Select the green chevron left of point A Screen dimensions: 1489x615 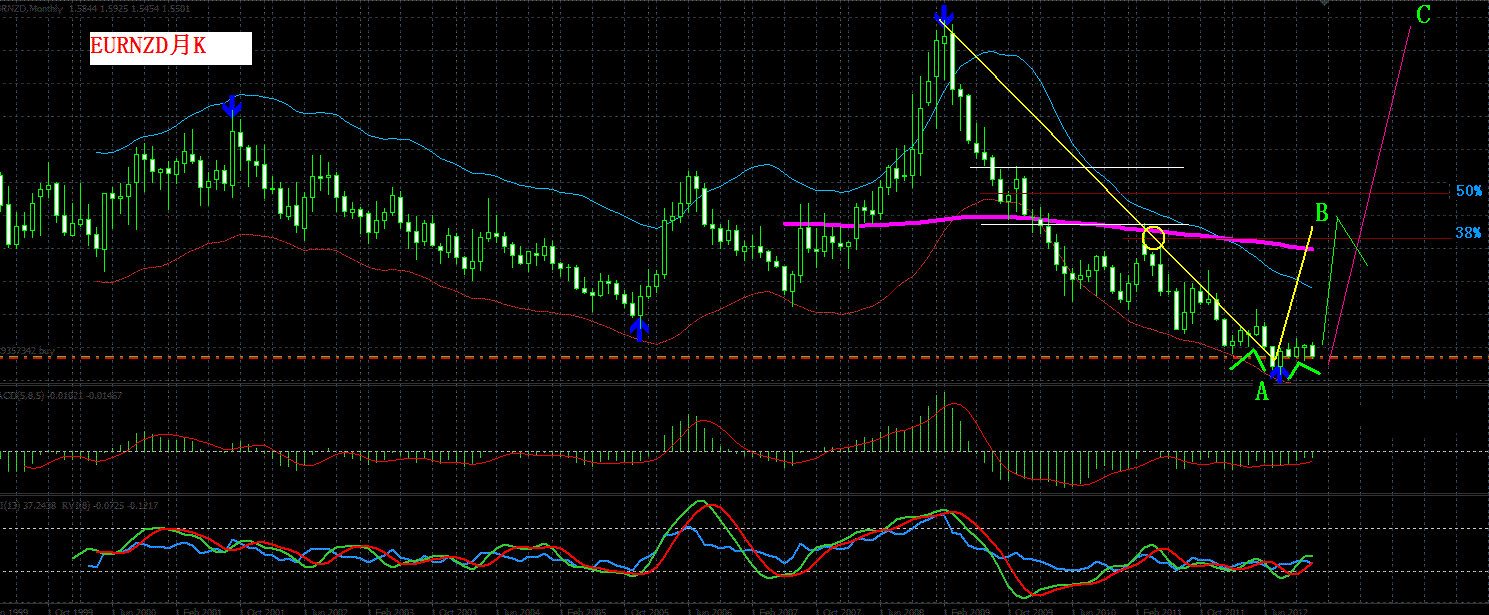1249,359
